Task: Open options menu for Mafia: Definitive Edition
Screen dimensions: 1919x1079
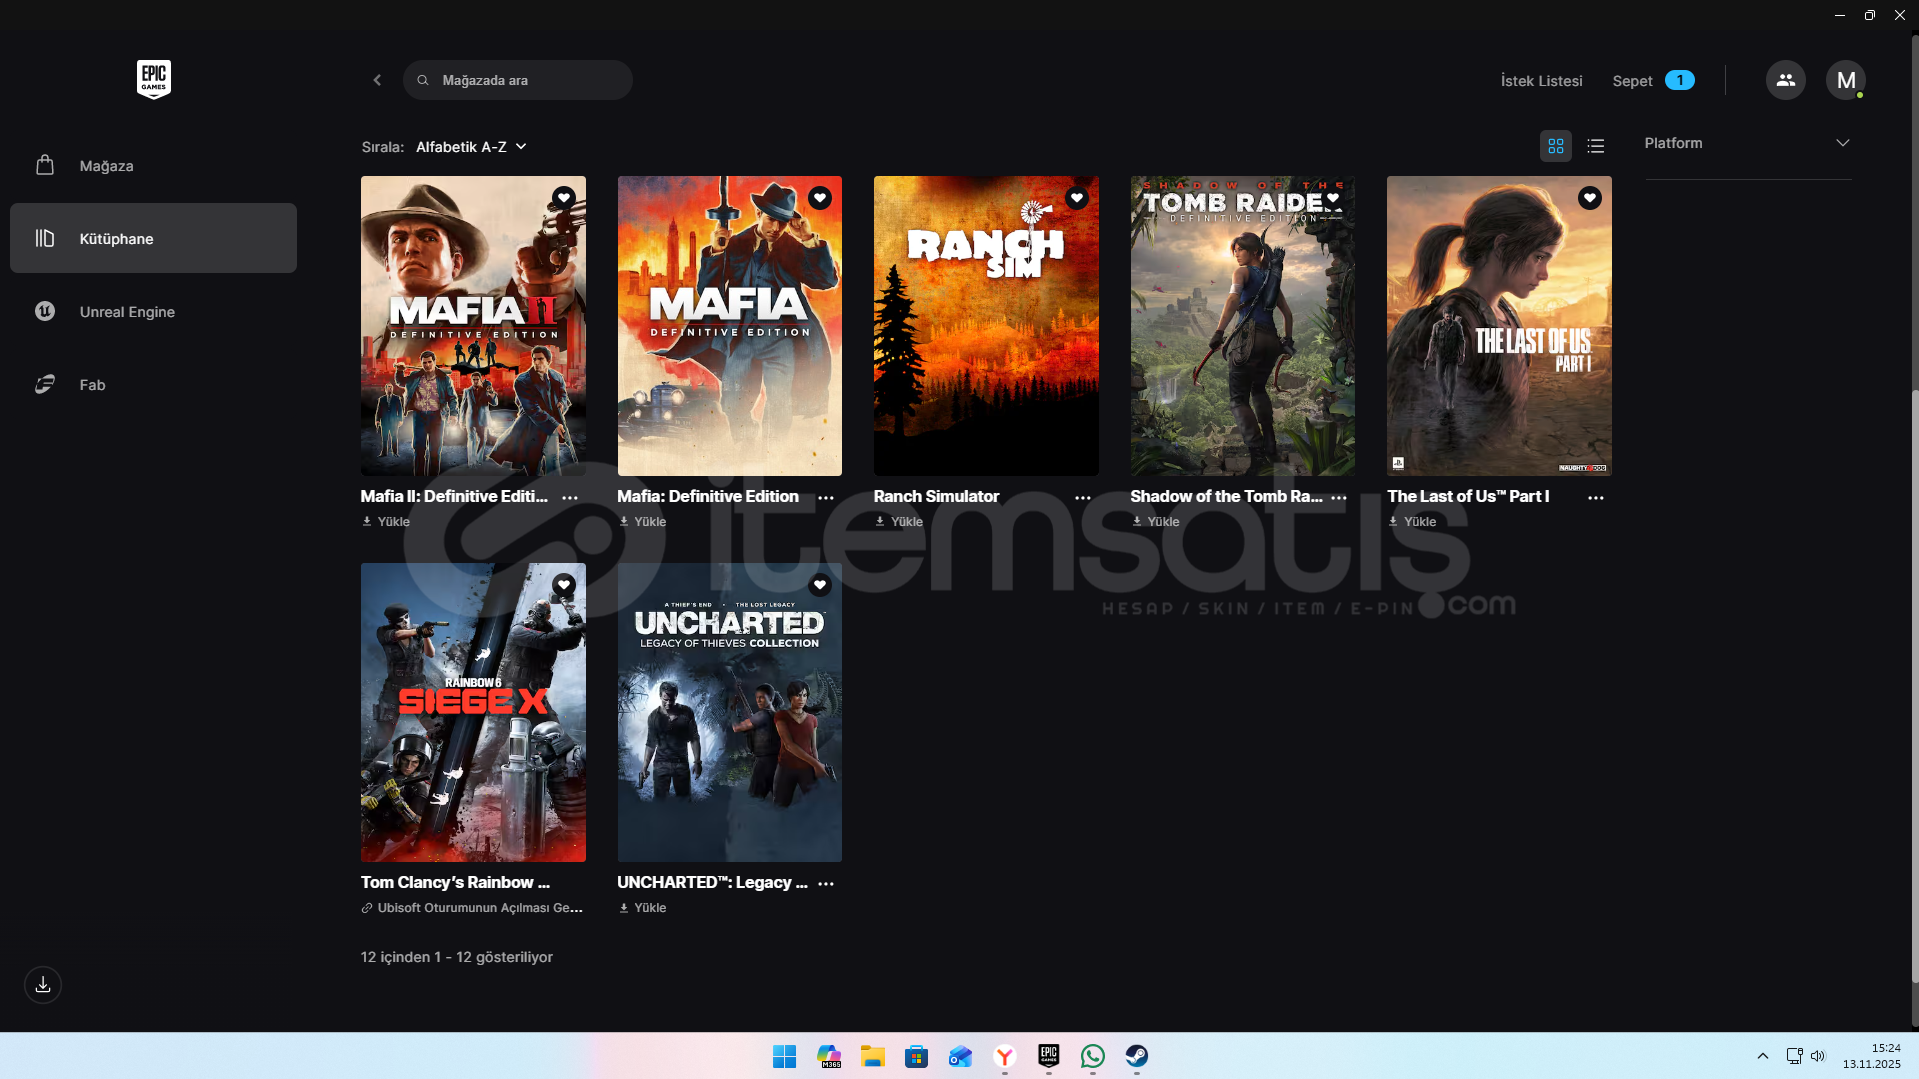Action: pos(826,497)
